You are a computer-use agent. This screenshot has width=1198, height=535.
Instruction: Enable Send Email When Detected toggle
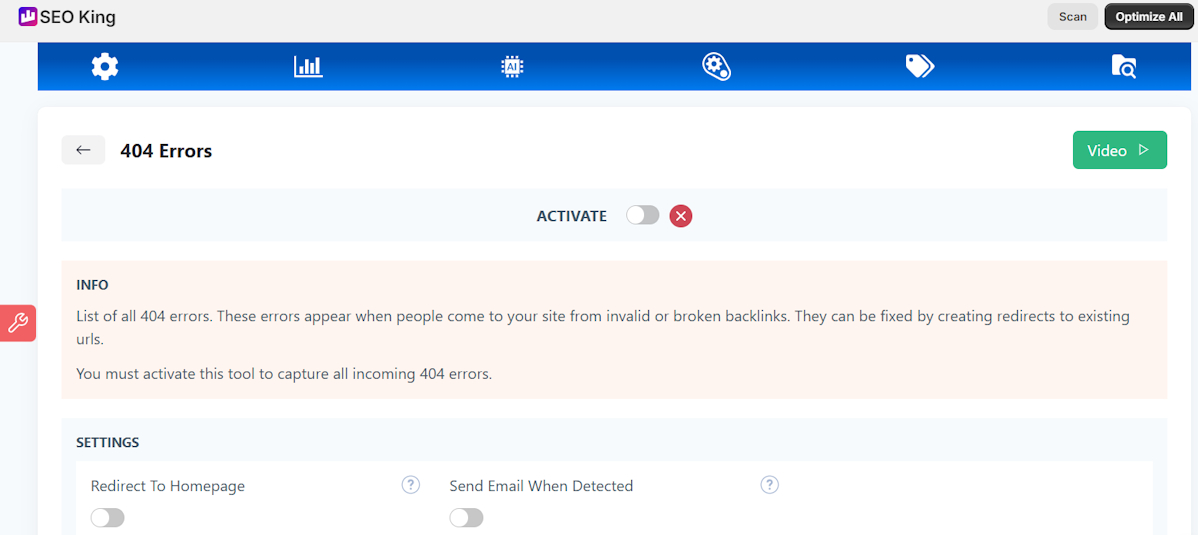click(466, 518)
